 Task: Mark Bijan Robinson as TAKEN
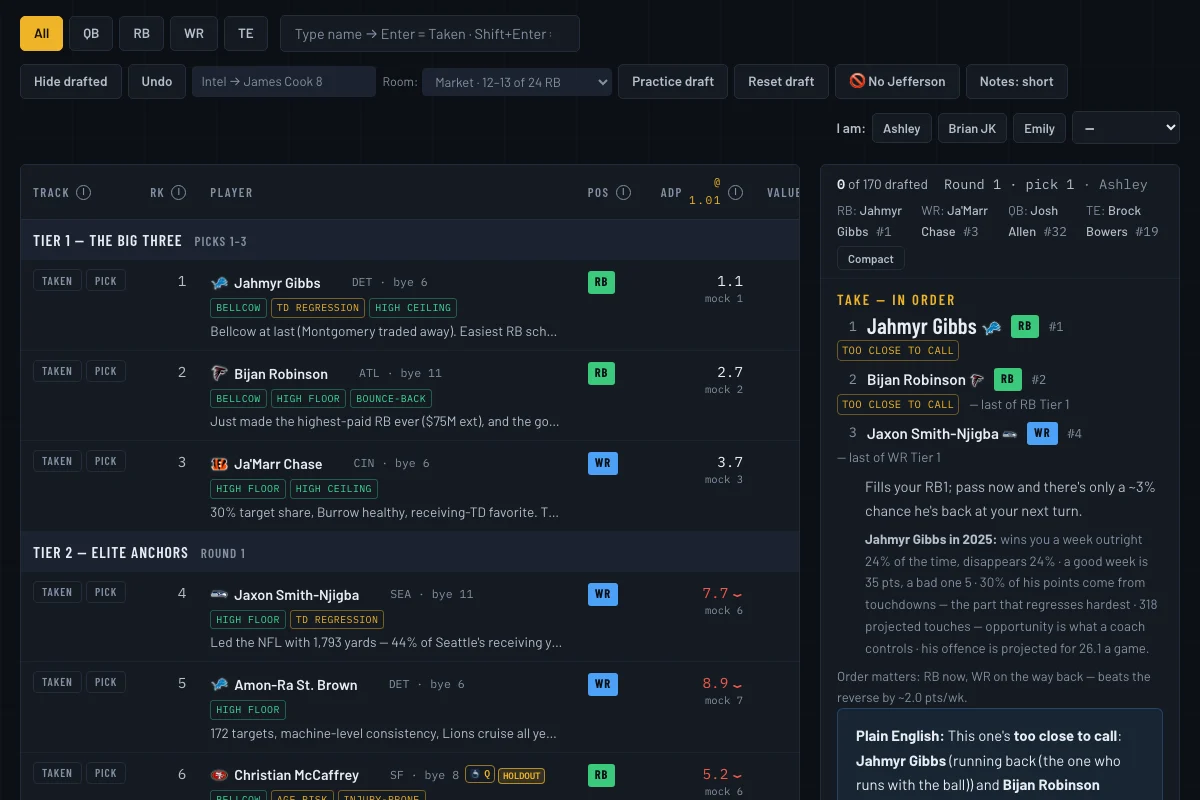(x=57, y=371)
